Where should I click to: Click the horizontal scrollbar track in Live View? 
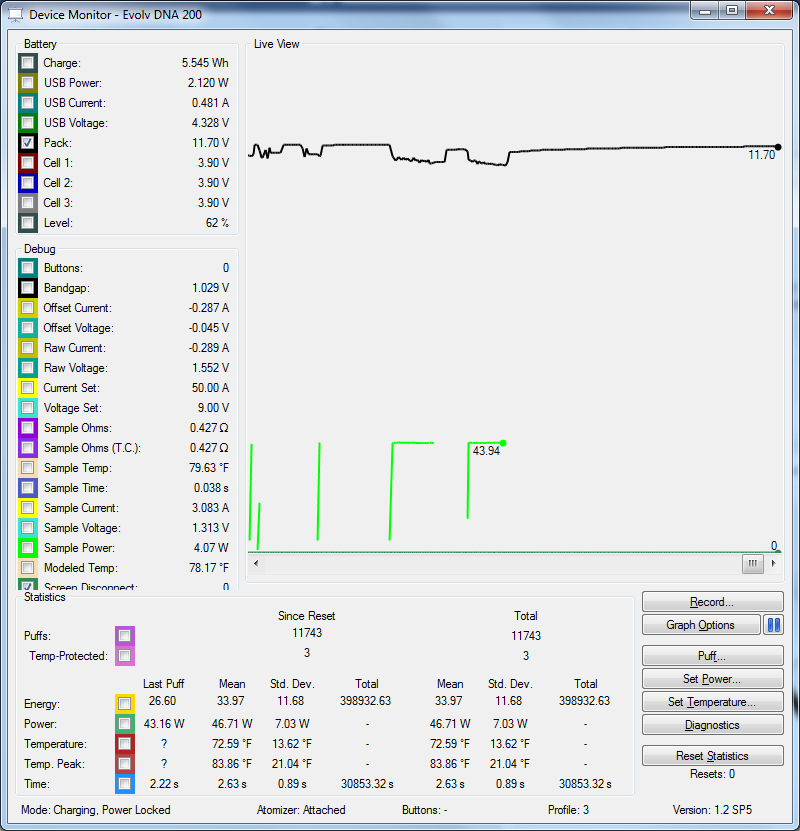[500, 564]
